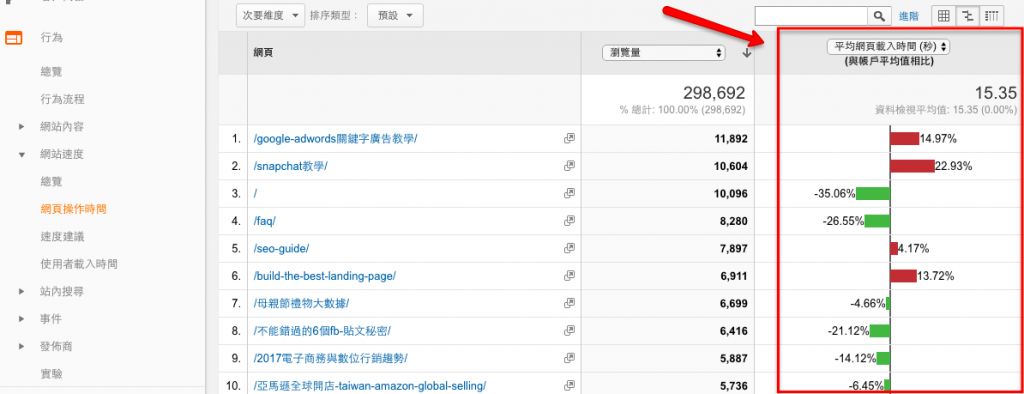Open the 平均網頁載入時間 (秒) metric selector
1024x394 pixels.
point(889,46)
